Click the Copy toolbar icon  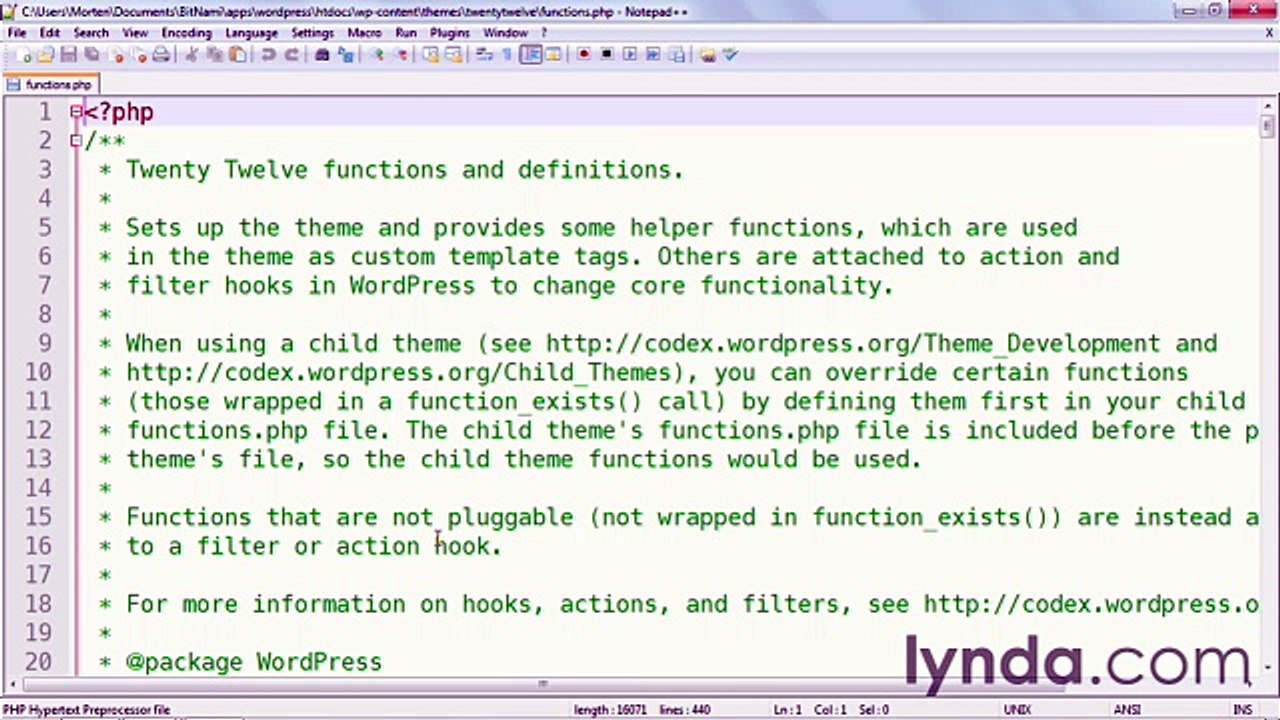[214, 55]
